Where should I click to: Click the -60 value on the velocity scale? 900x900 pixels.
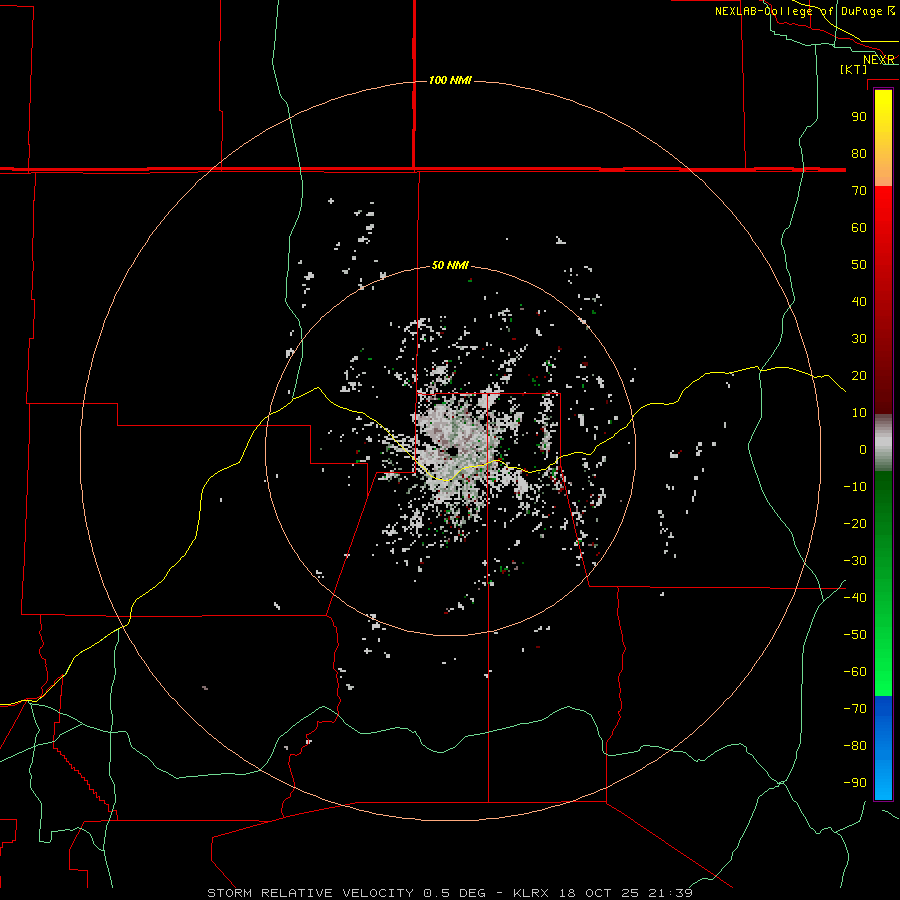point(855,672)
